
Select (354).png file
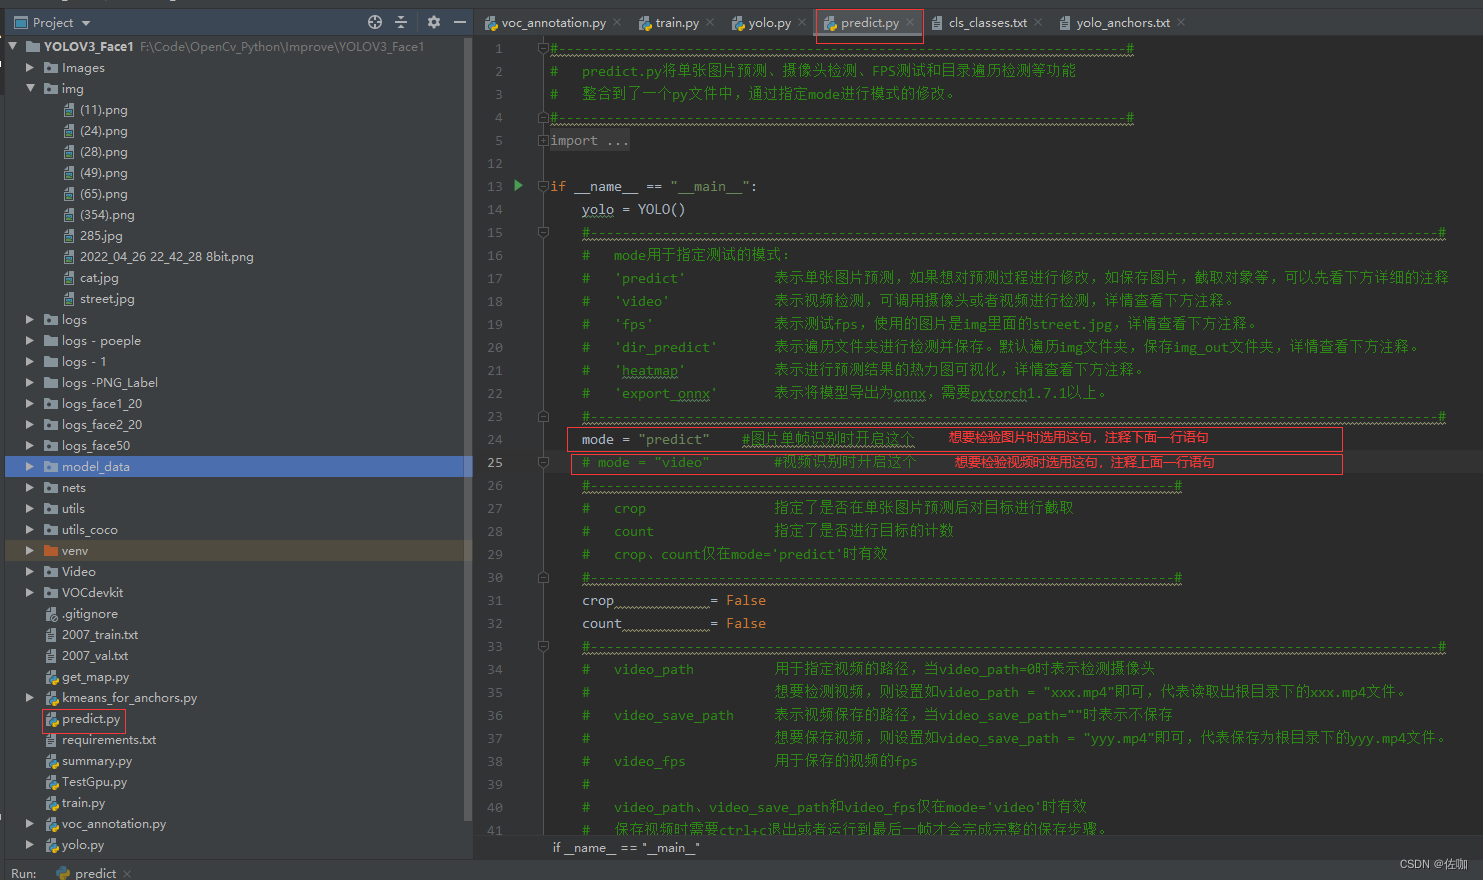(106, 214)
